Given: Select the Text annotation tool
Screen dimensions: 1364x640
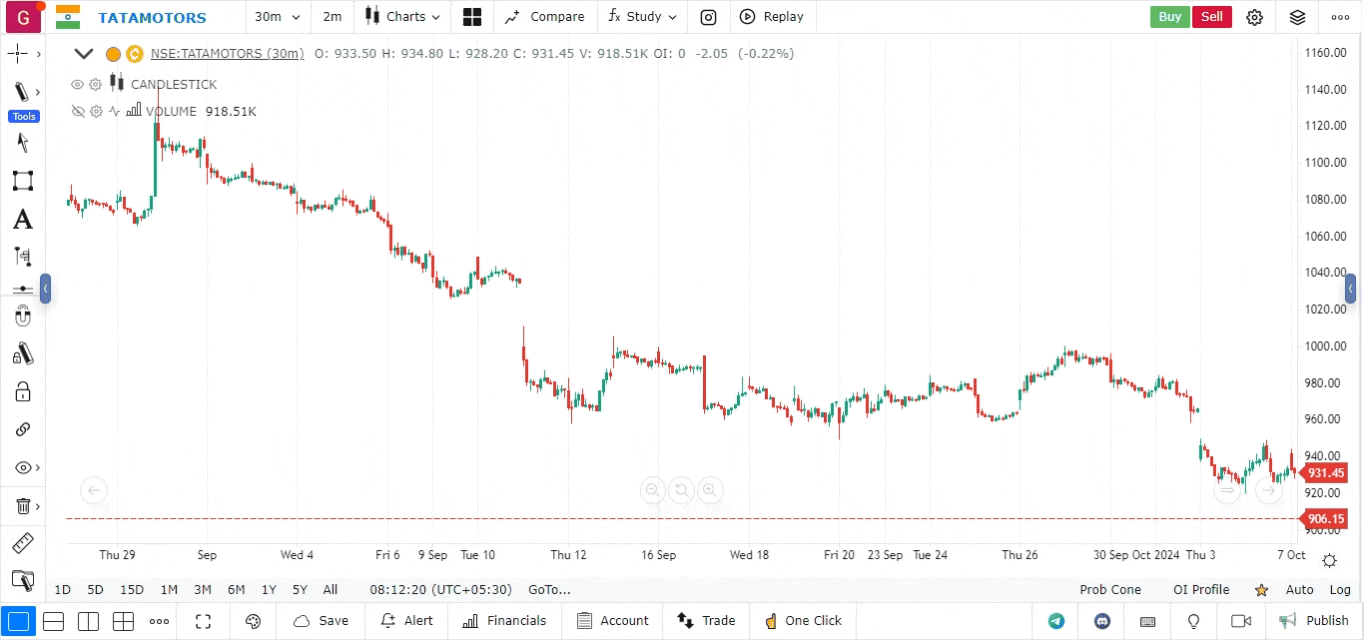Looking at the screenshot, I should click(x=22, y=219).
